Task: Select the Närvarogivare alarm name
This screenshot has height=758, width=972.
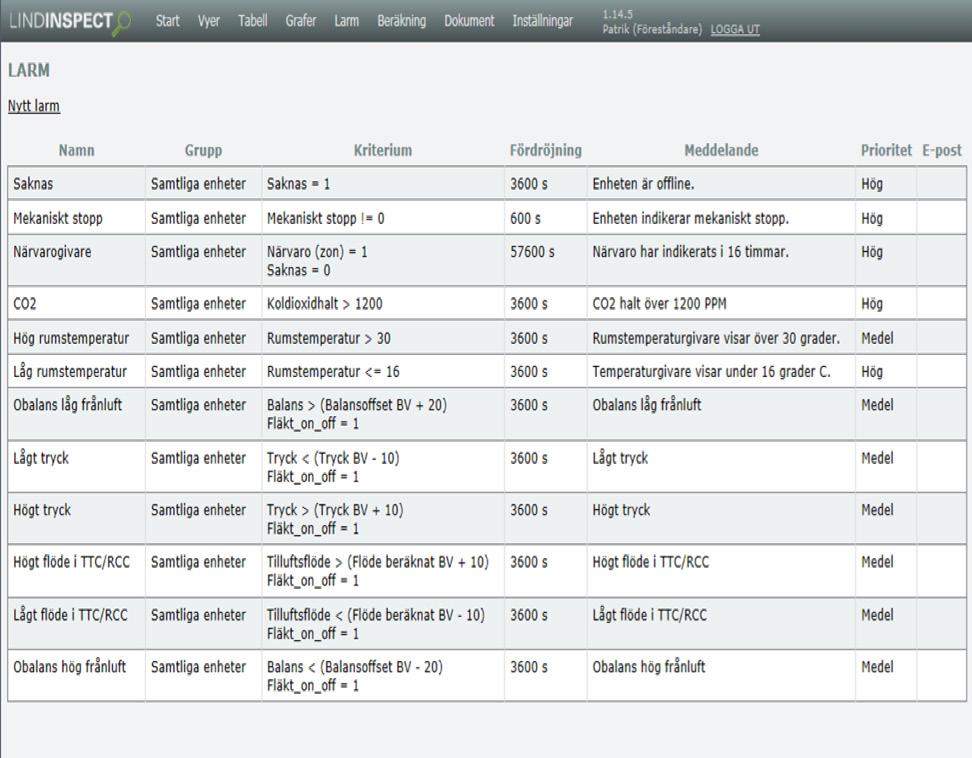Action: (x=52, y=252)
